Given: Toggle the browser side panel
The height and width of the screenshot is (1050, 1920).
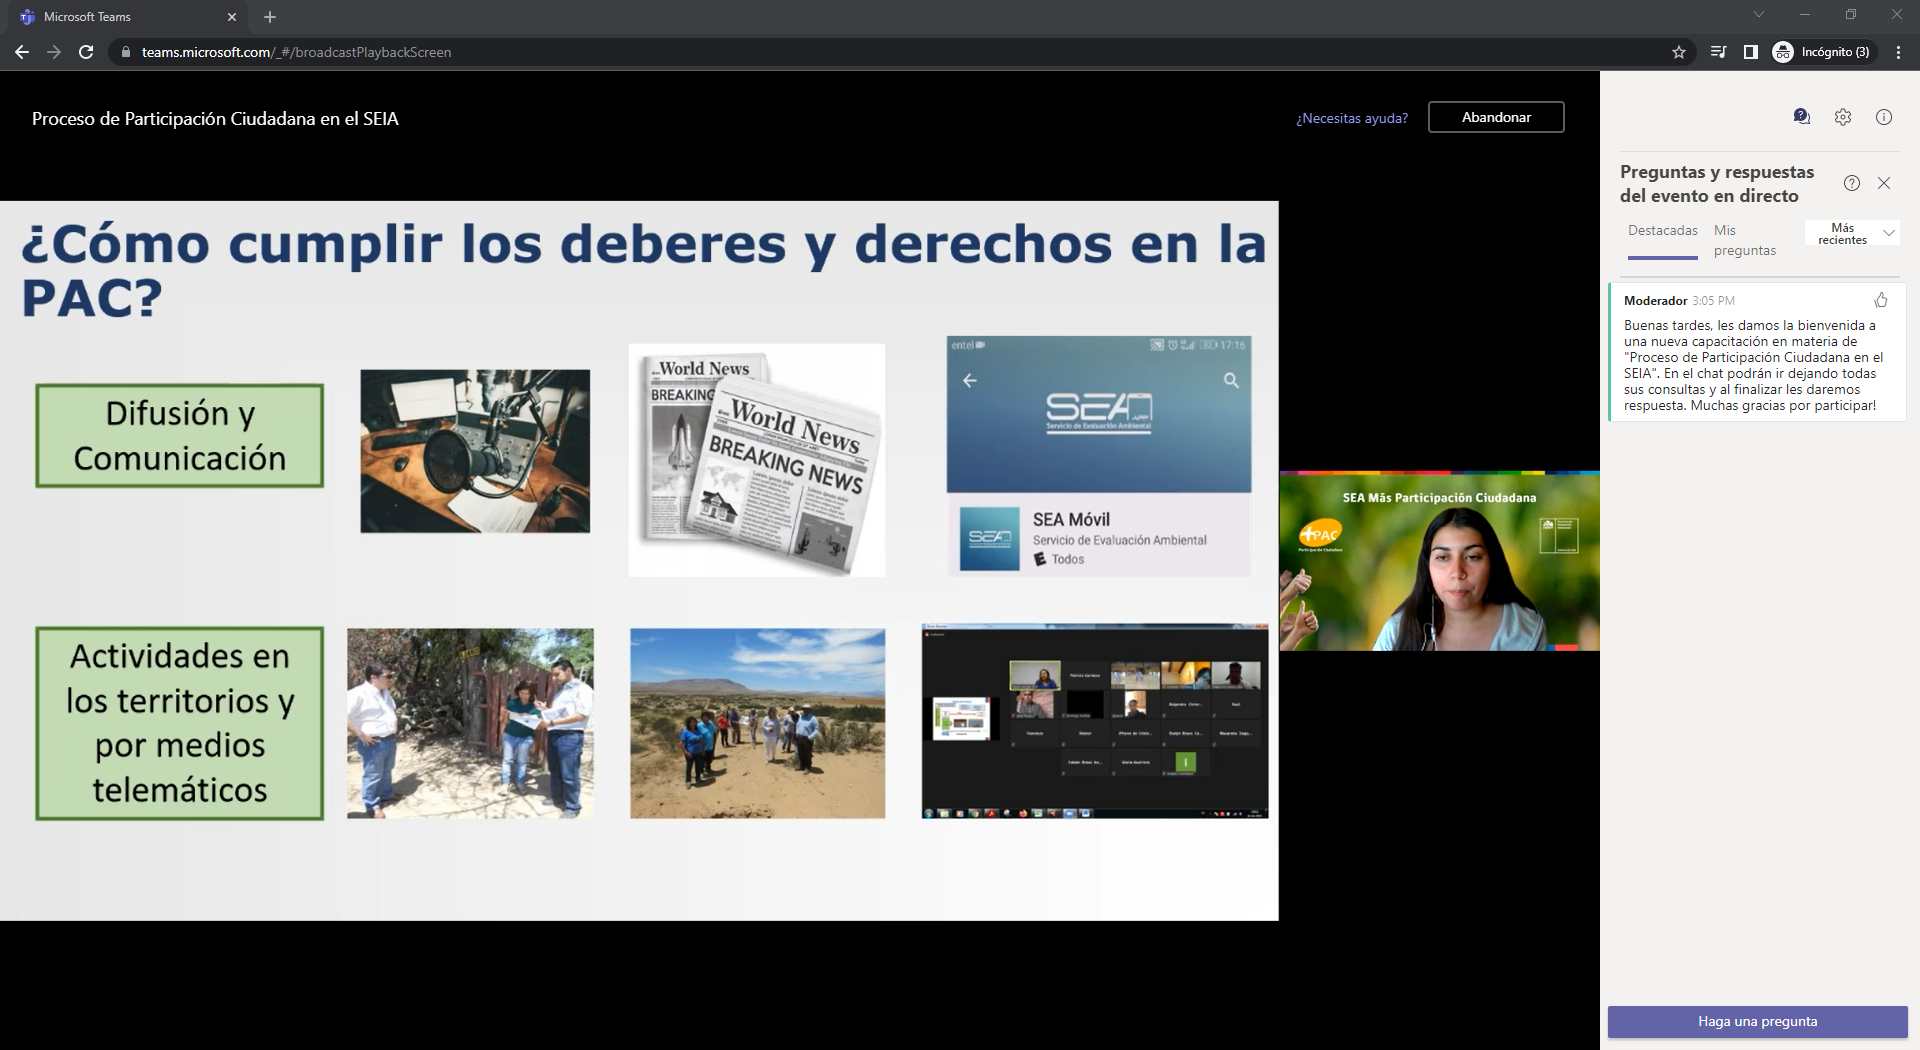Looking at the screenshot, I should click(1750, 52).
